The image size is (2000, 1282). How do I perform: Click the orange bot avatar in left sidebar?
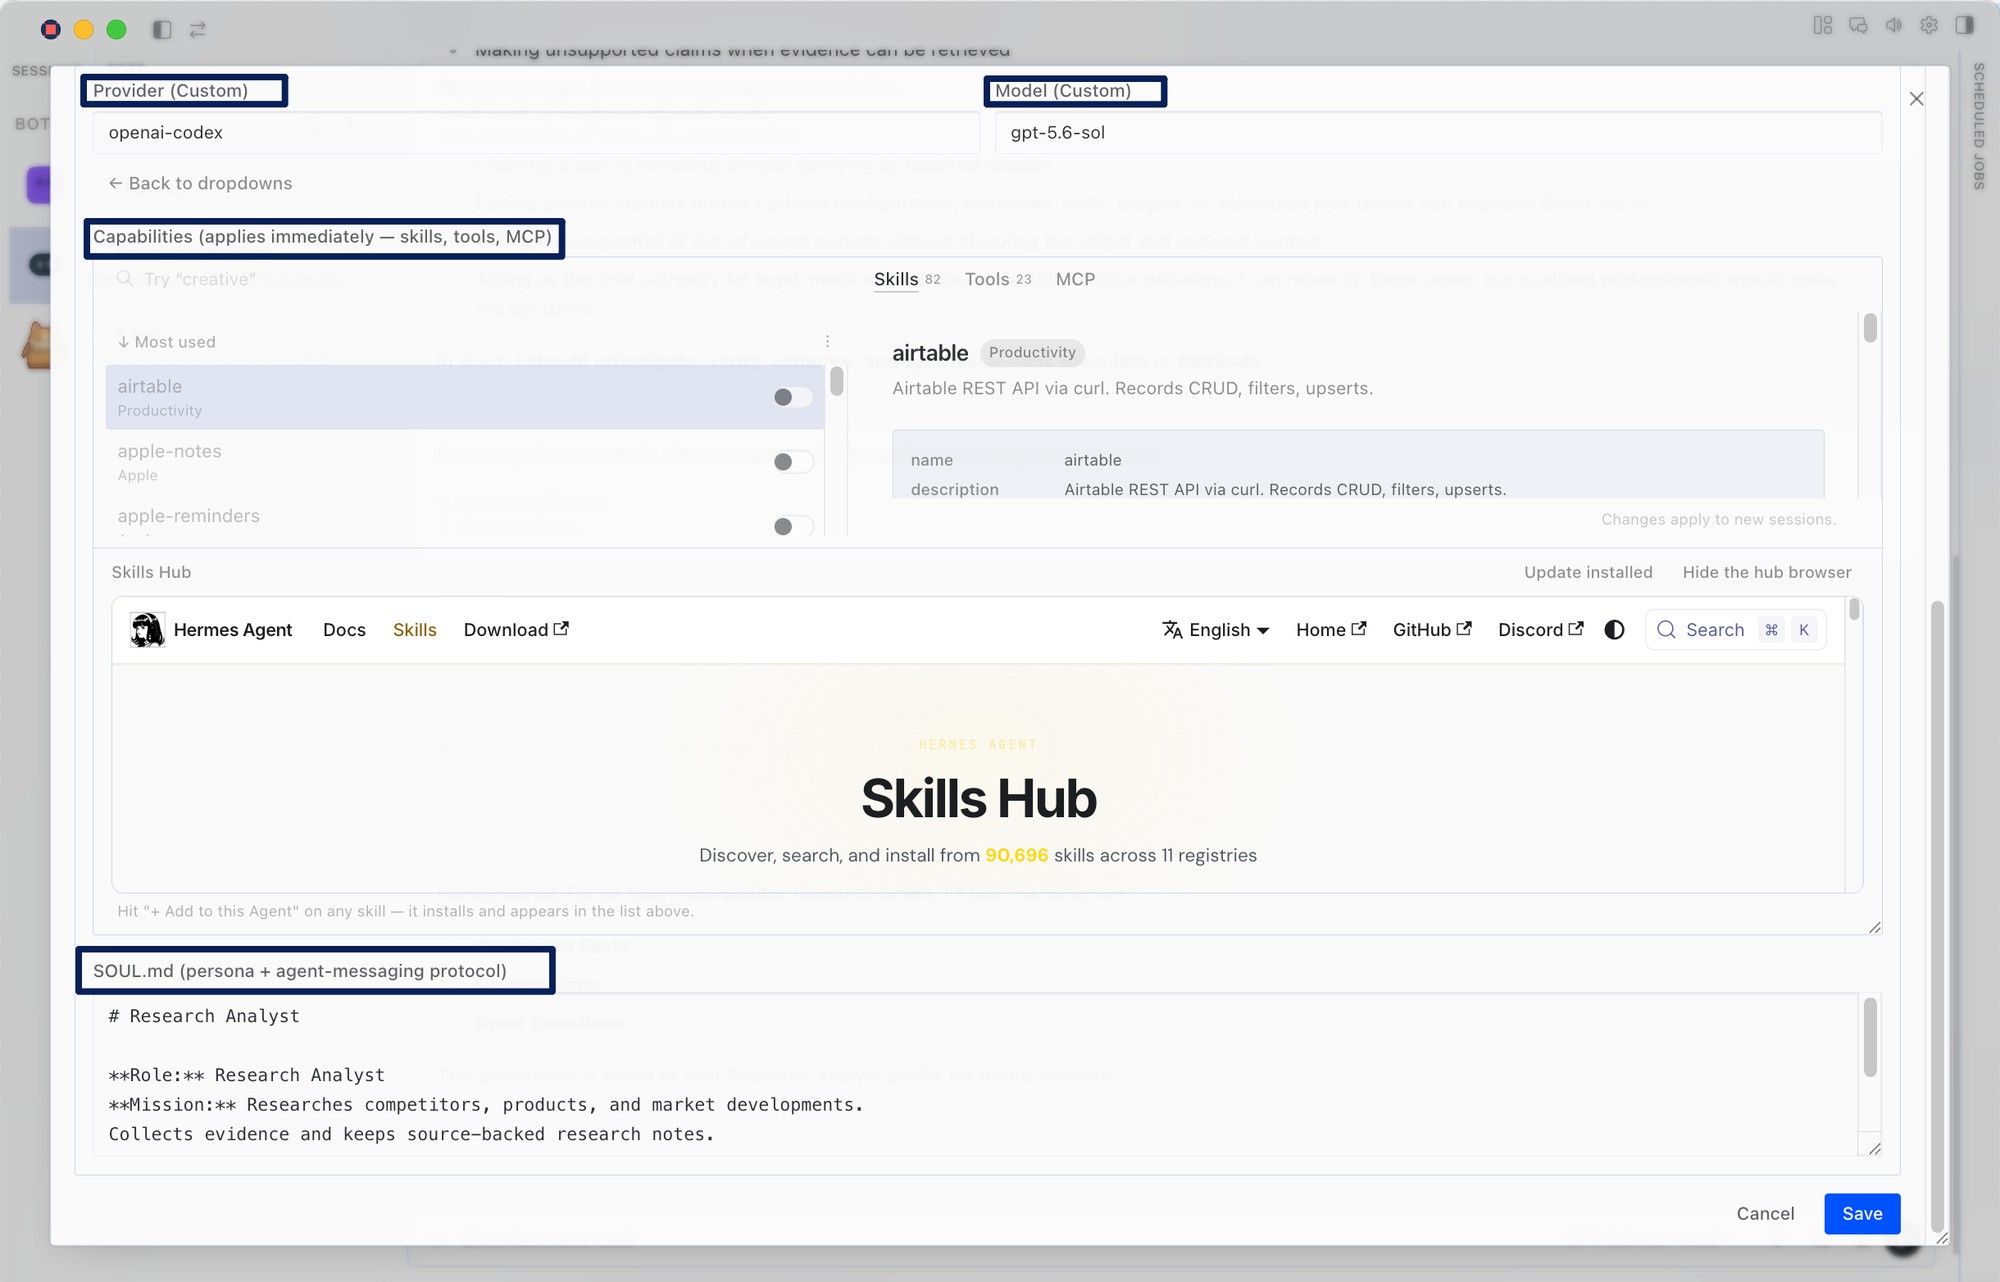37,346
